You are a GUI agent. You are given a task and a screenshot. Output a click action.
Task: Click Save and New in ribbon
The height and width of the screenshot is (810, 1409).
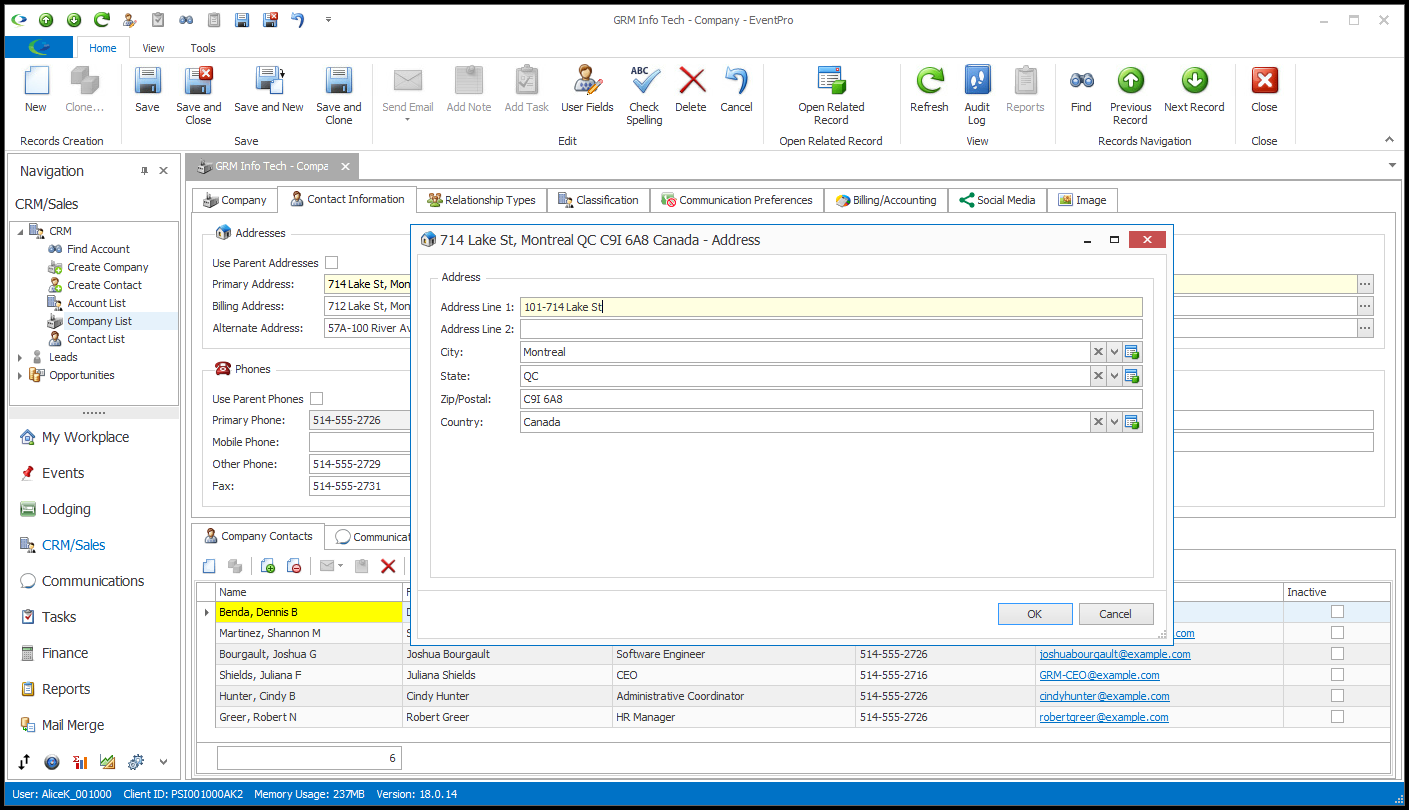pos(269,90)
